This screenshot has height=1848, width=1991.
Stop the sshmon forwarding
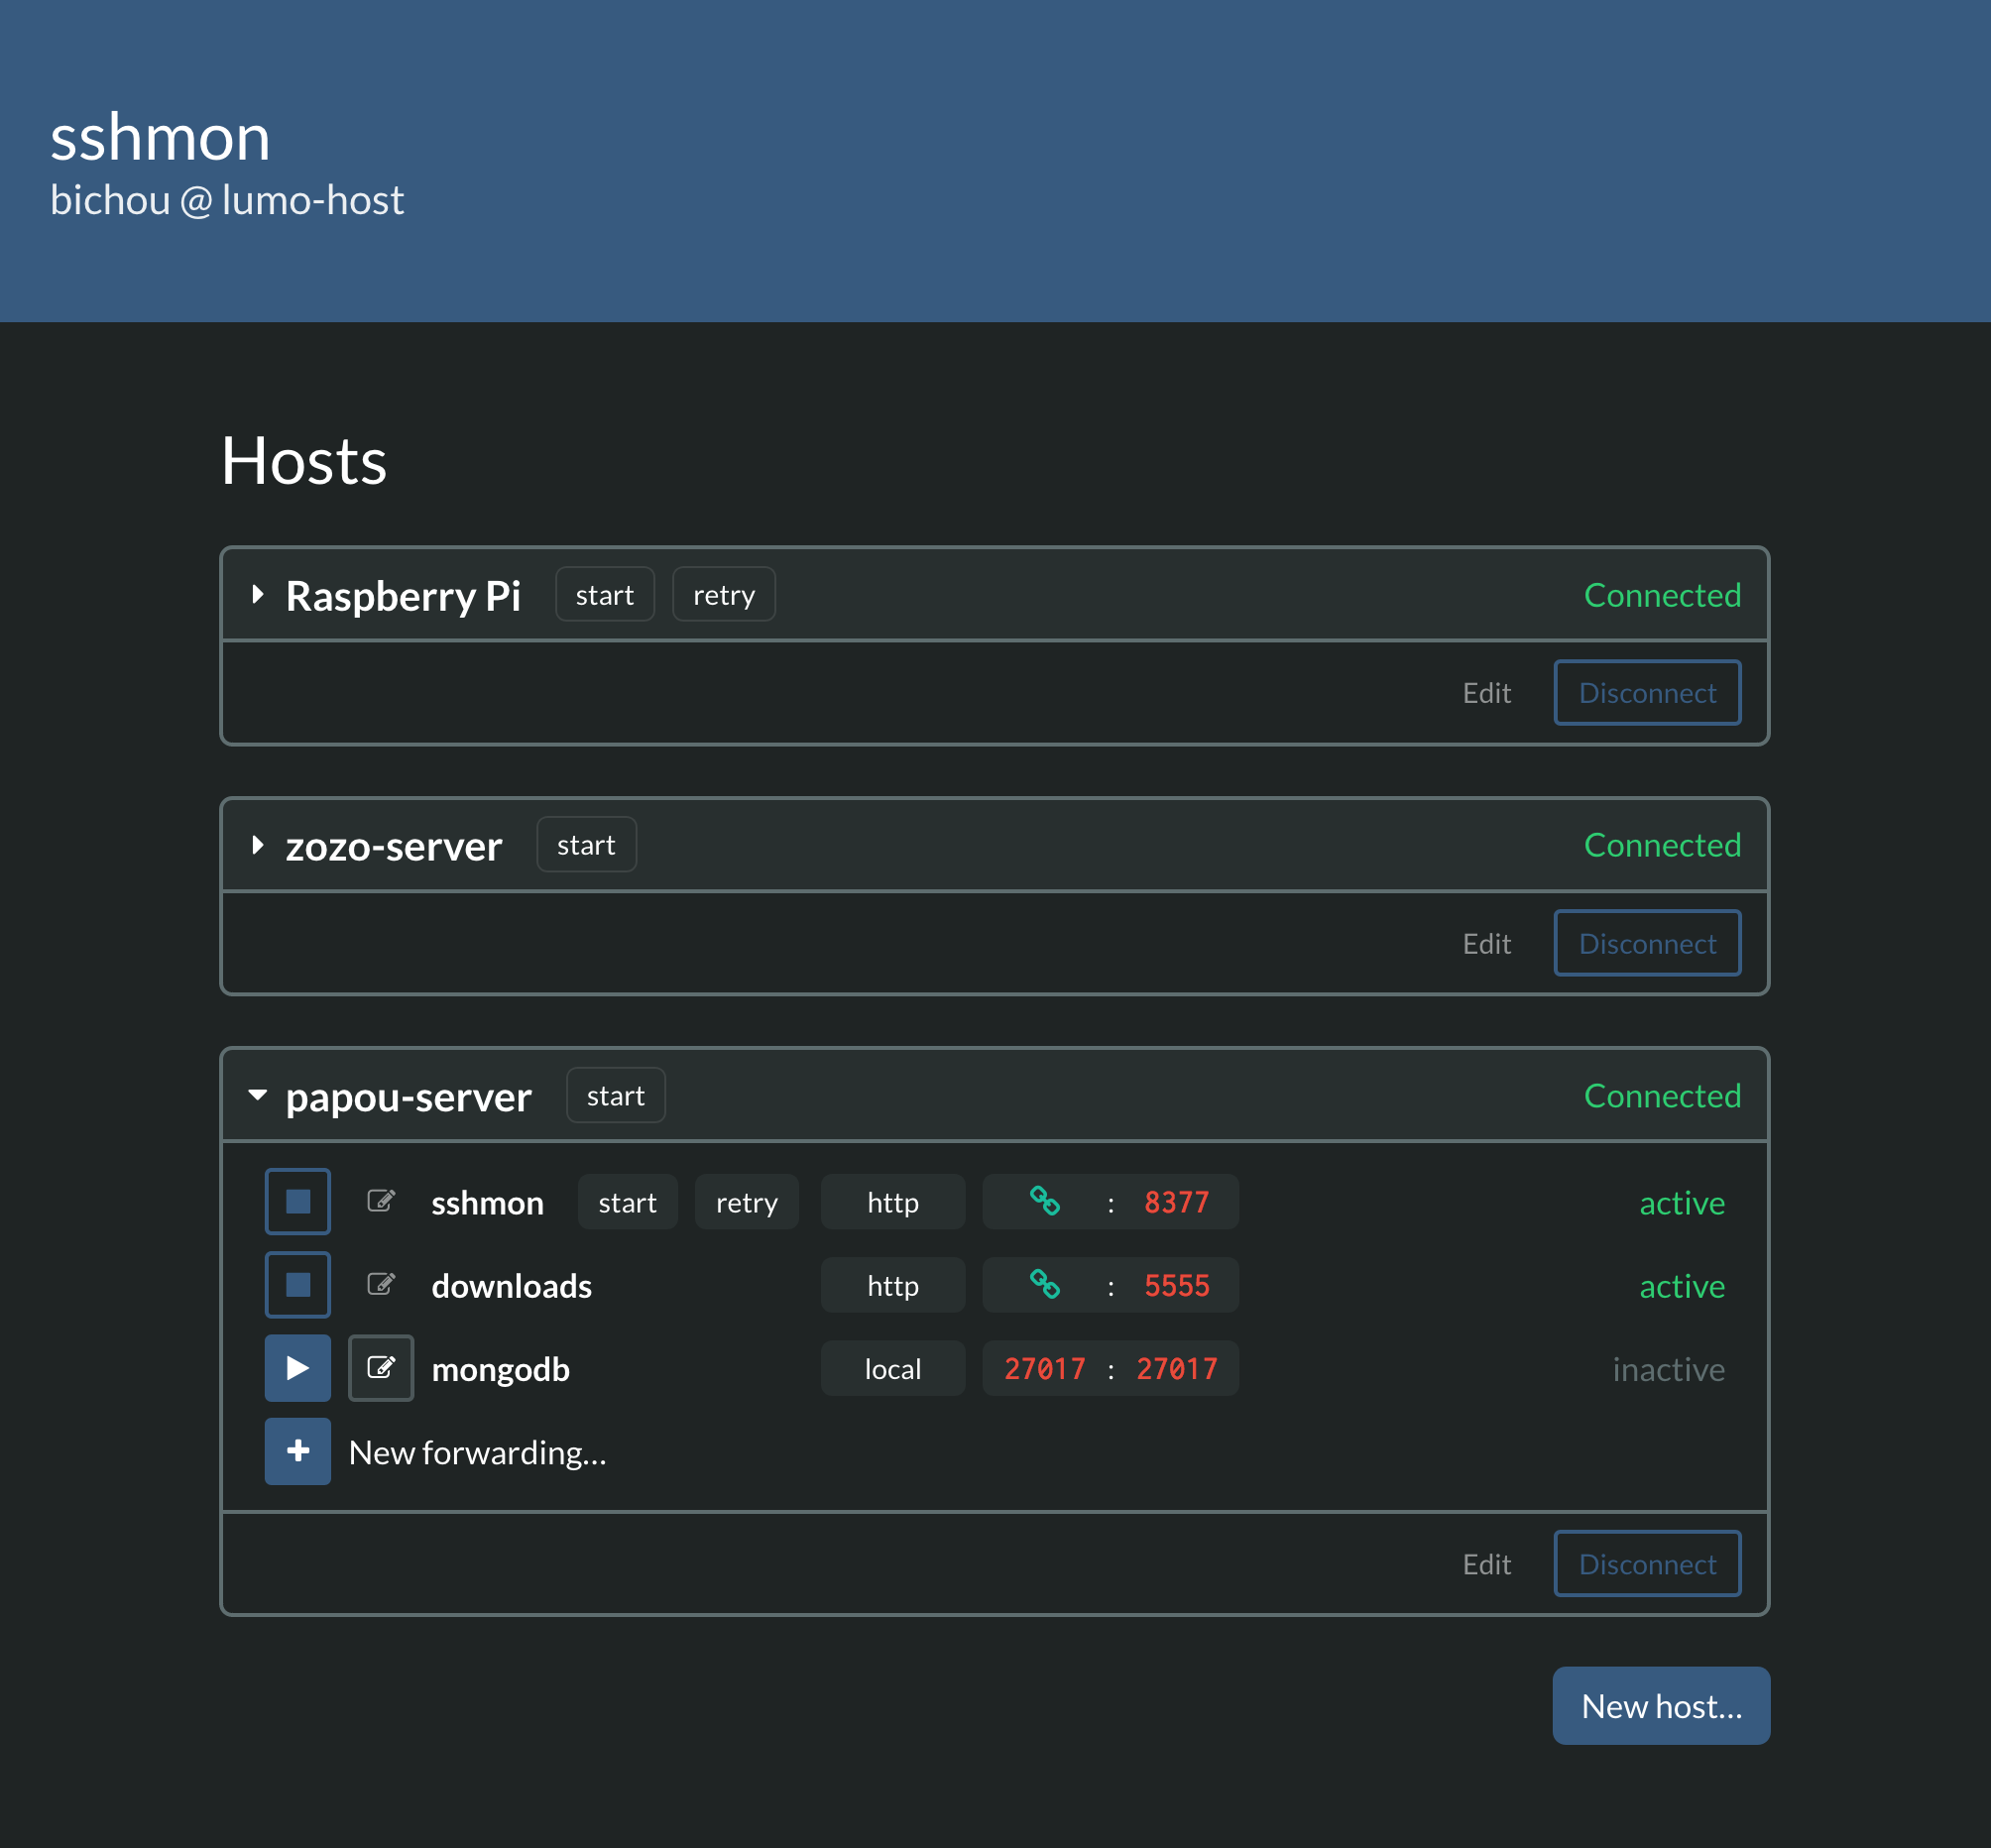point(297,1201)
